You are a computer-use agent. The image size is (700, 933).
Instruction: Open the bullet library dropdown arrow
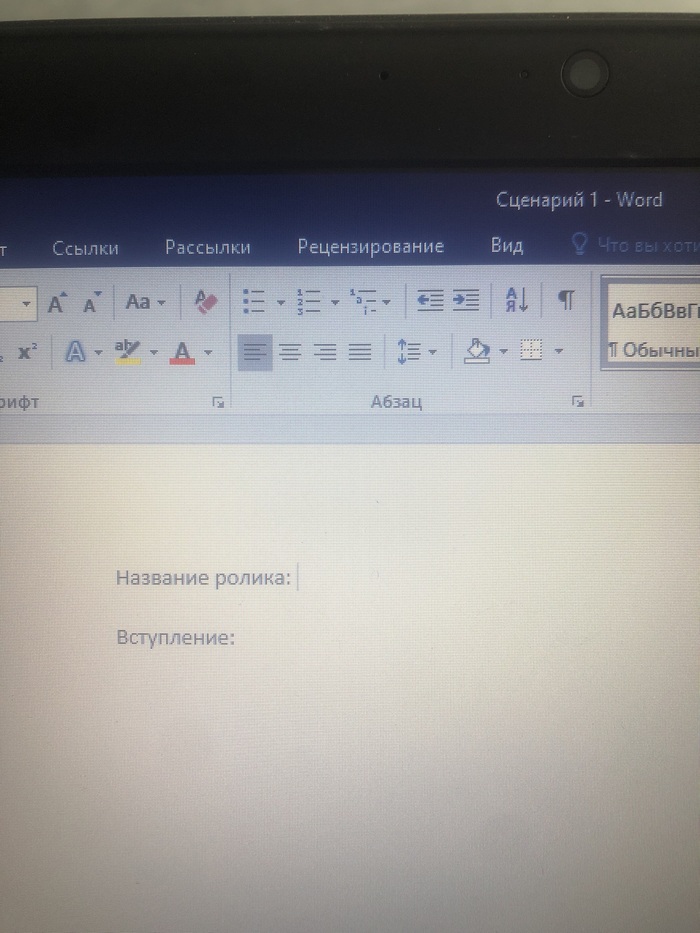pyautogui.click(x=280, y=302)
